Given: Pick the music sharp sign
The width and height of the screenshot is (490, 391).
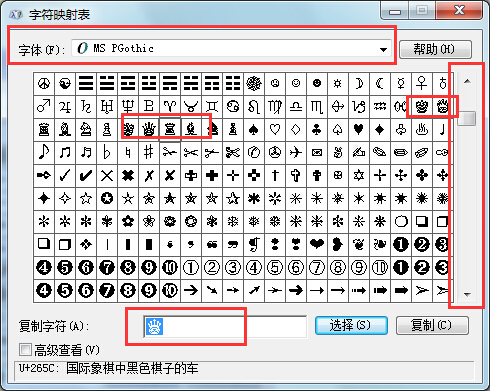Looking at the screenshot, I should (x=149, y=153).
